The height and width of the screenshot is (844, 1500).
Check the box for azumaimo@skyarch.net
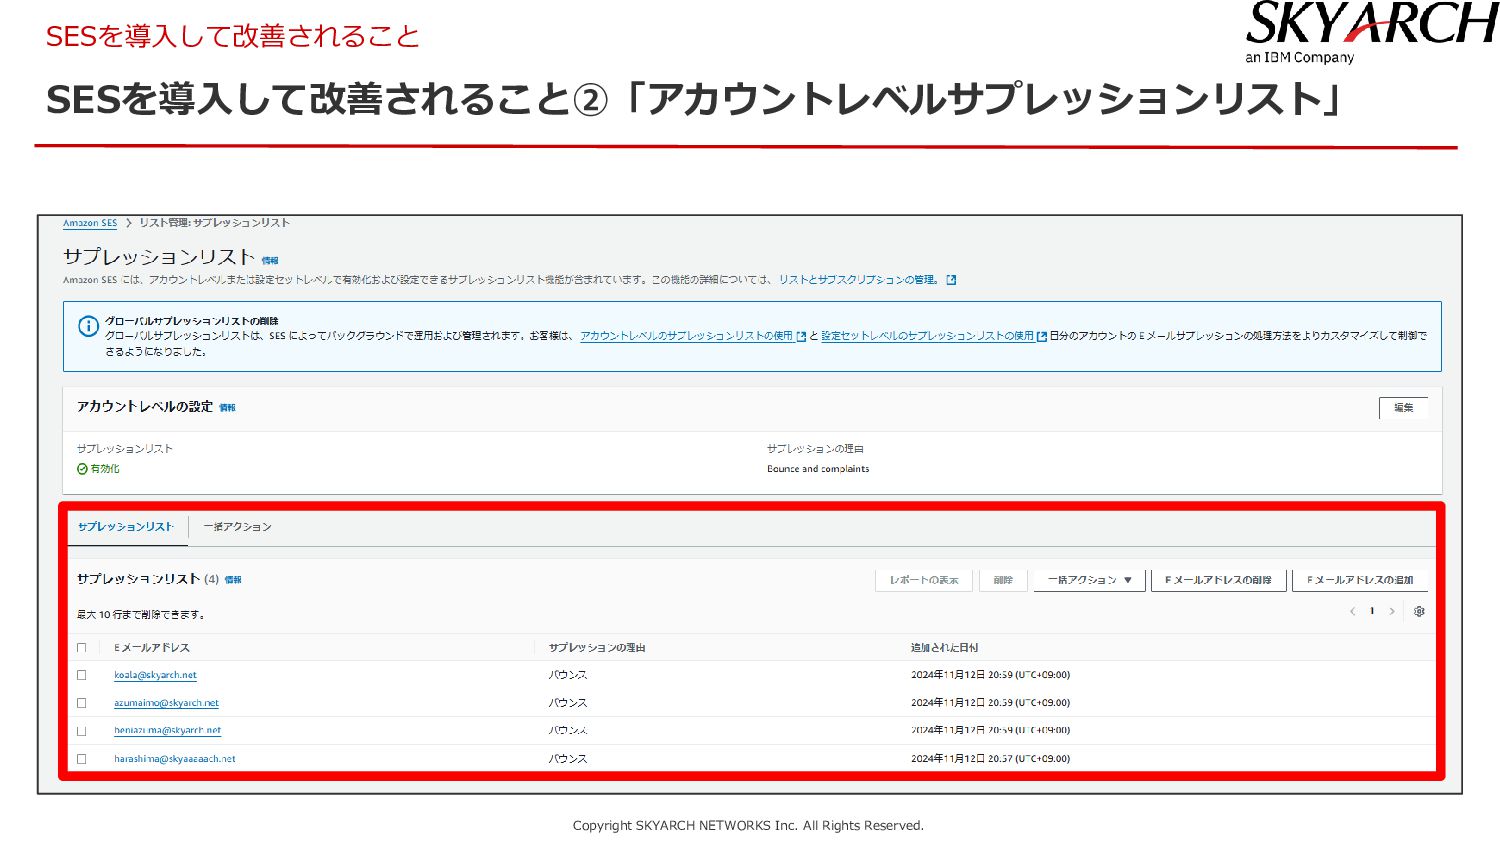(82, 703)
